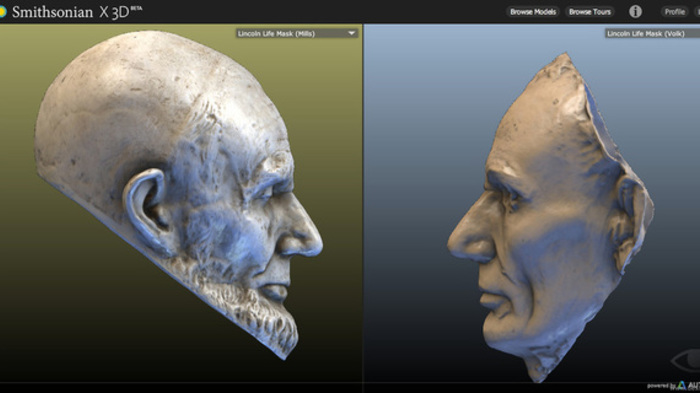700x393 pixels.
Task: Open the Browse Models page
Action: [533, 12]
